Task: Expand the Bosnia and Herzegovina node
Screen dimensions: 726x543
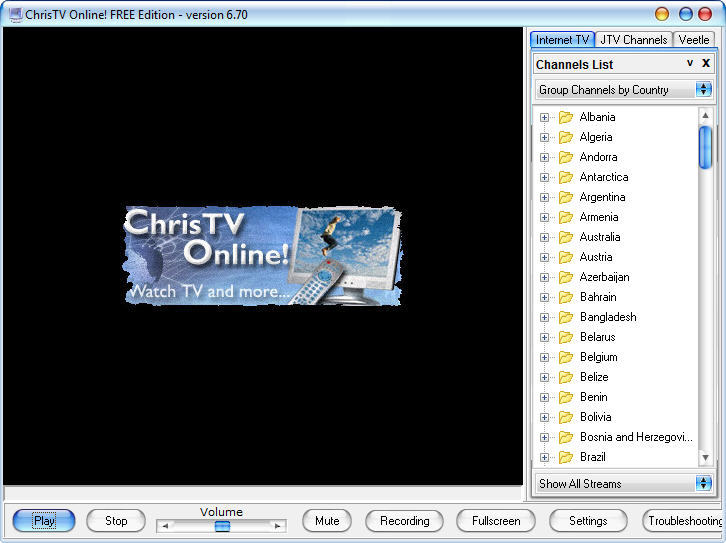Action: 544,437
